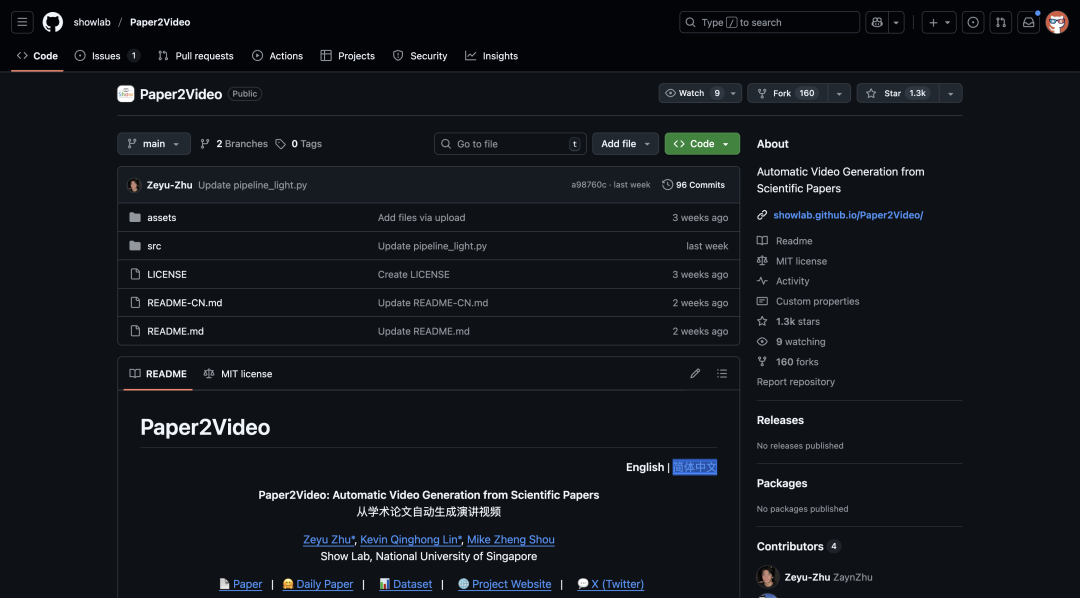Focus the 'Type / to search' field
Screen dimensions: 1080x598
coord(769,22)
